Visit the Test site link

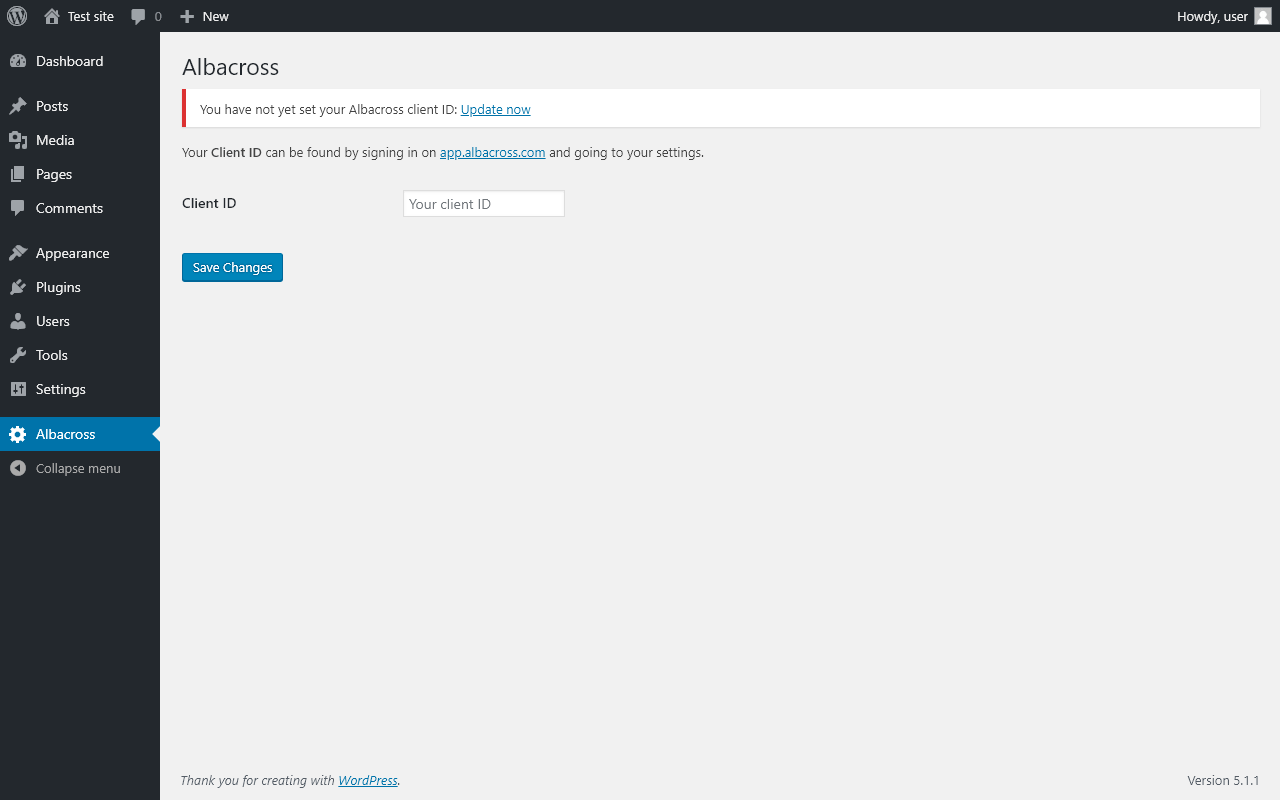click(x=91, y=16)
